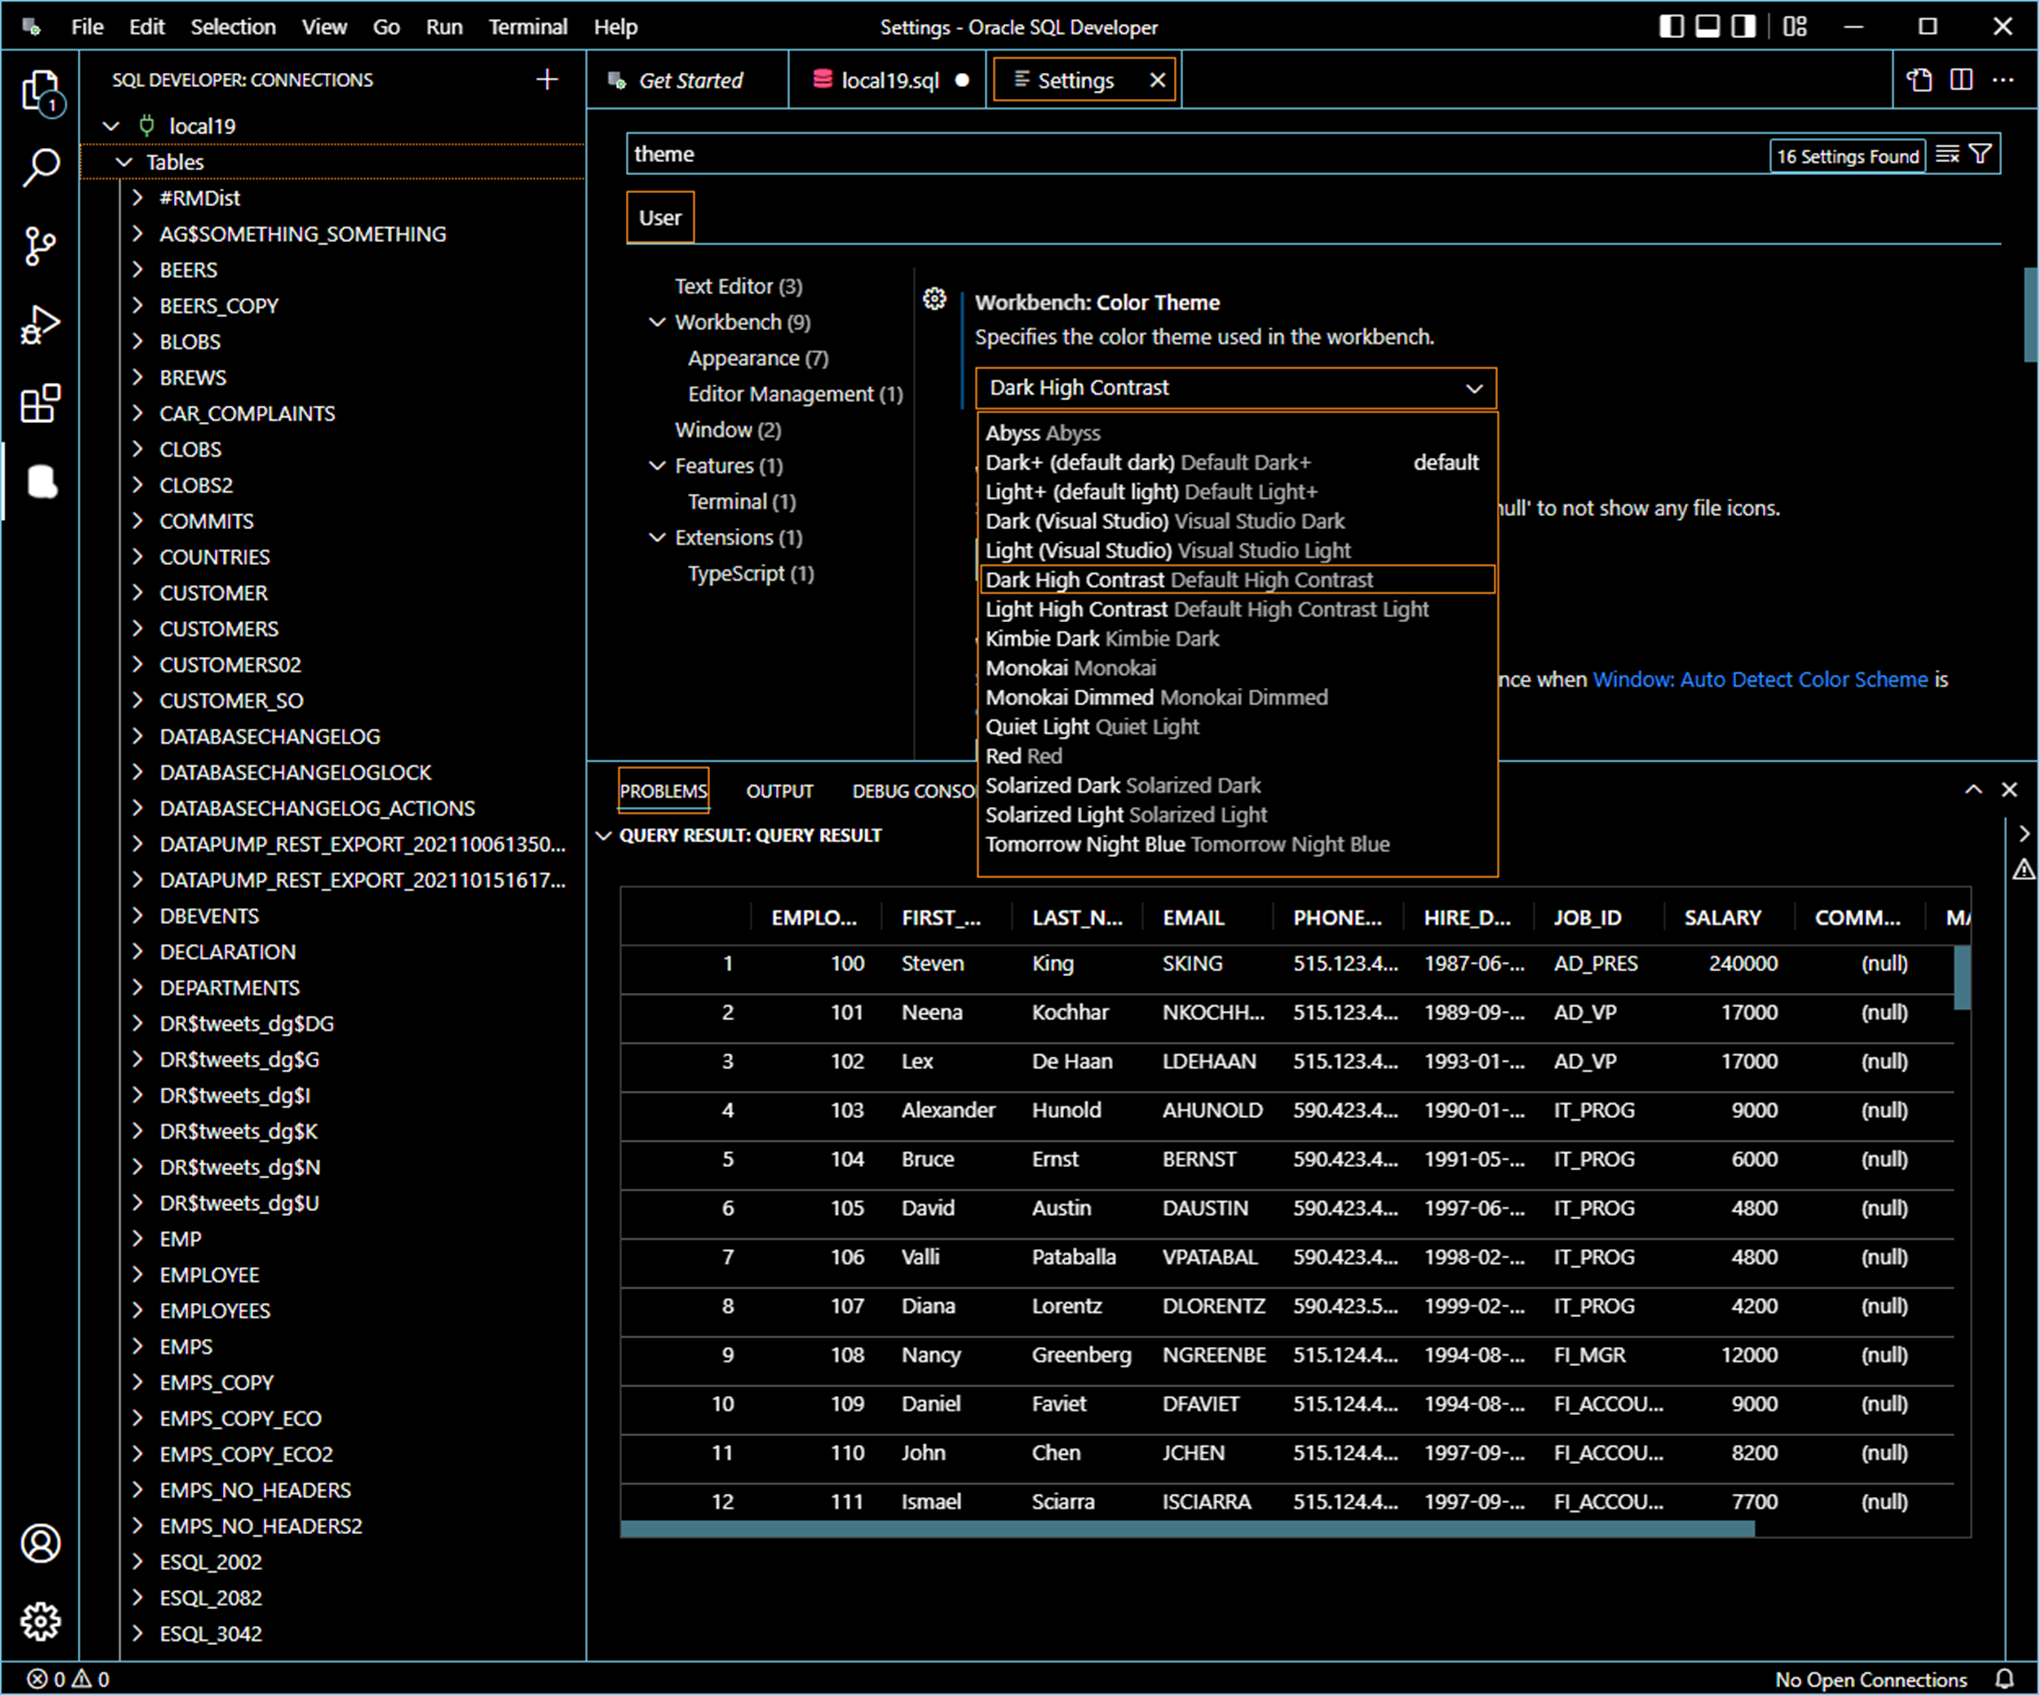Click the SALARY column header
The image size is (2039, 1695).
tap(1722, 918)
